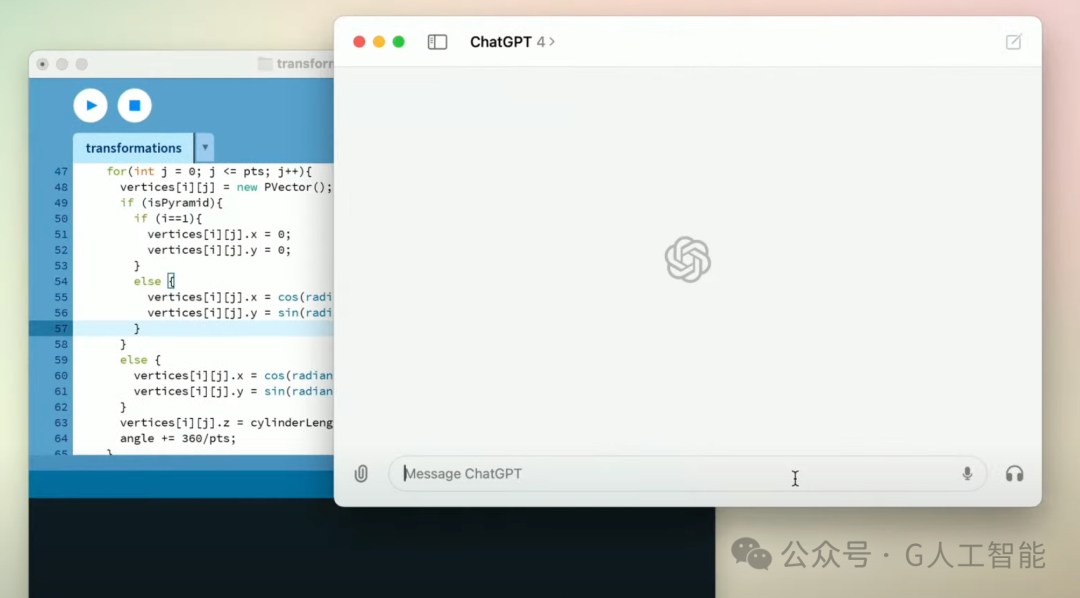Screen dimensions: 1080x598
Task: Stop the running sketch
Action: click(134, 105)
